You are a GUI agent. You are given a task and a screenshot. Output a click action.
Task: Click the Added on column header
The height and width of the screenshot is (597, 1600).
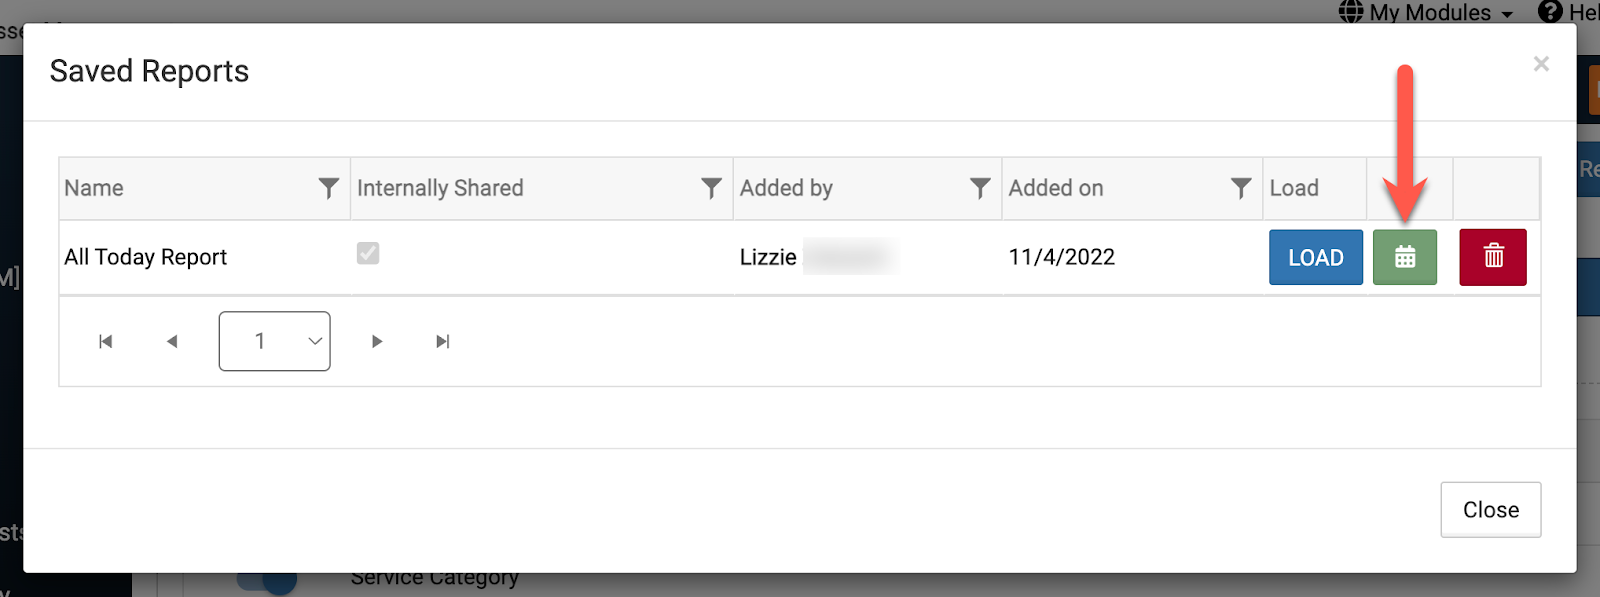coord(1056,188)
